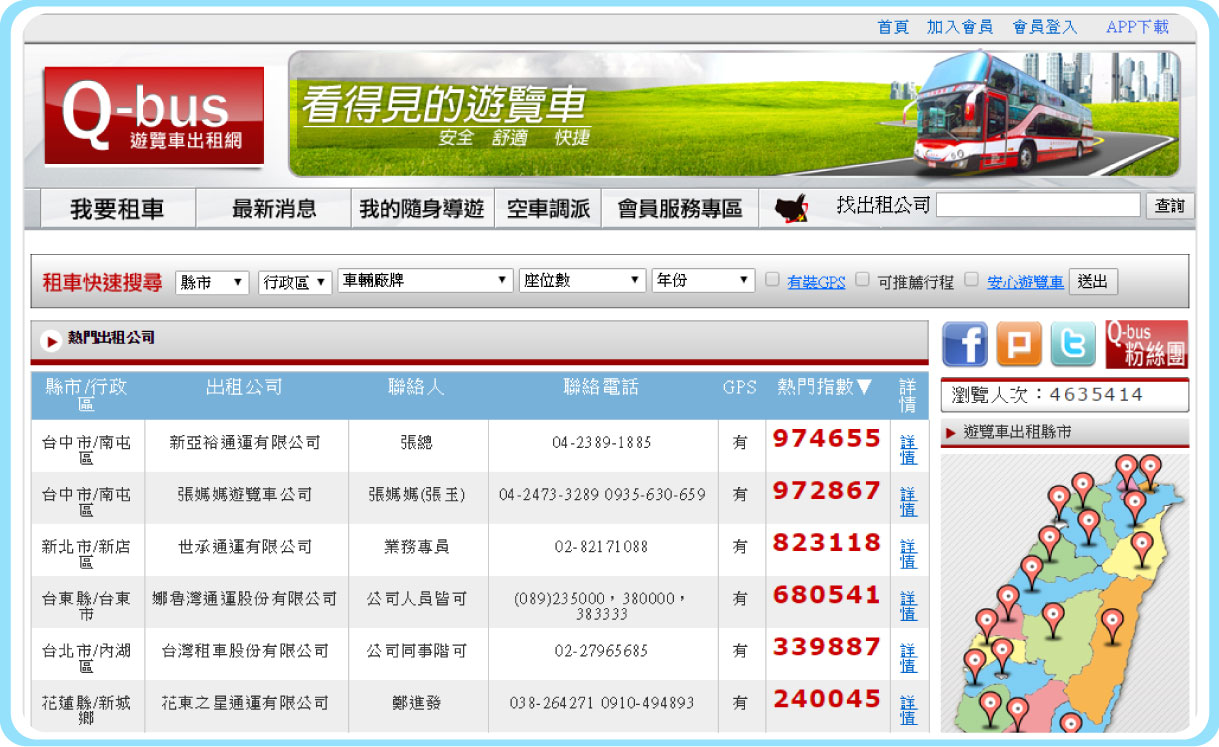Open the Facebook social icon
This screenshot has height=747, width=1219.
[965, 344]
